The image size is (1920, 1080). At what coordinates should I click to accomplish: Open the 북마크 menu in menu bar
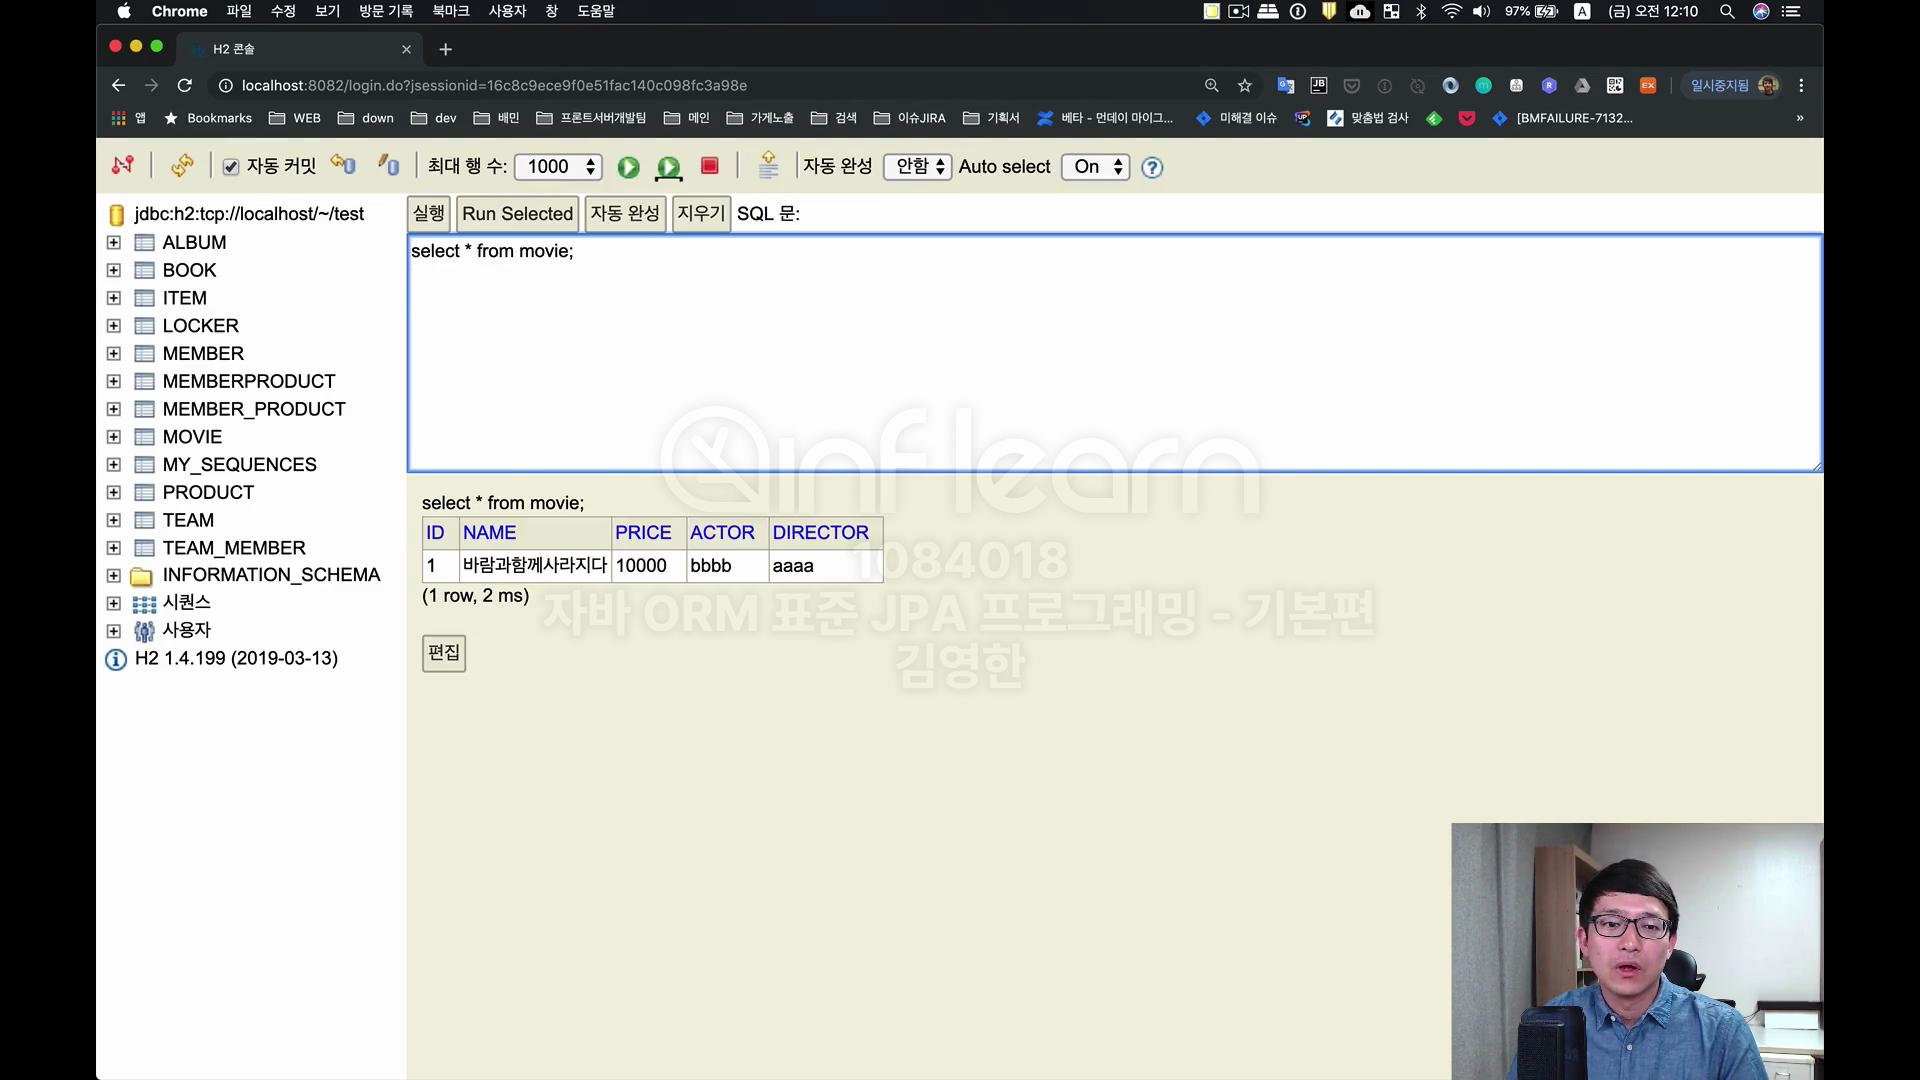[450, 11]
